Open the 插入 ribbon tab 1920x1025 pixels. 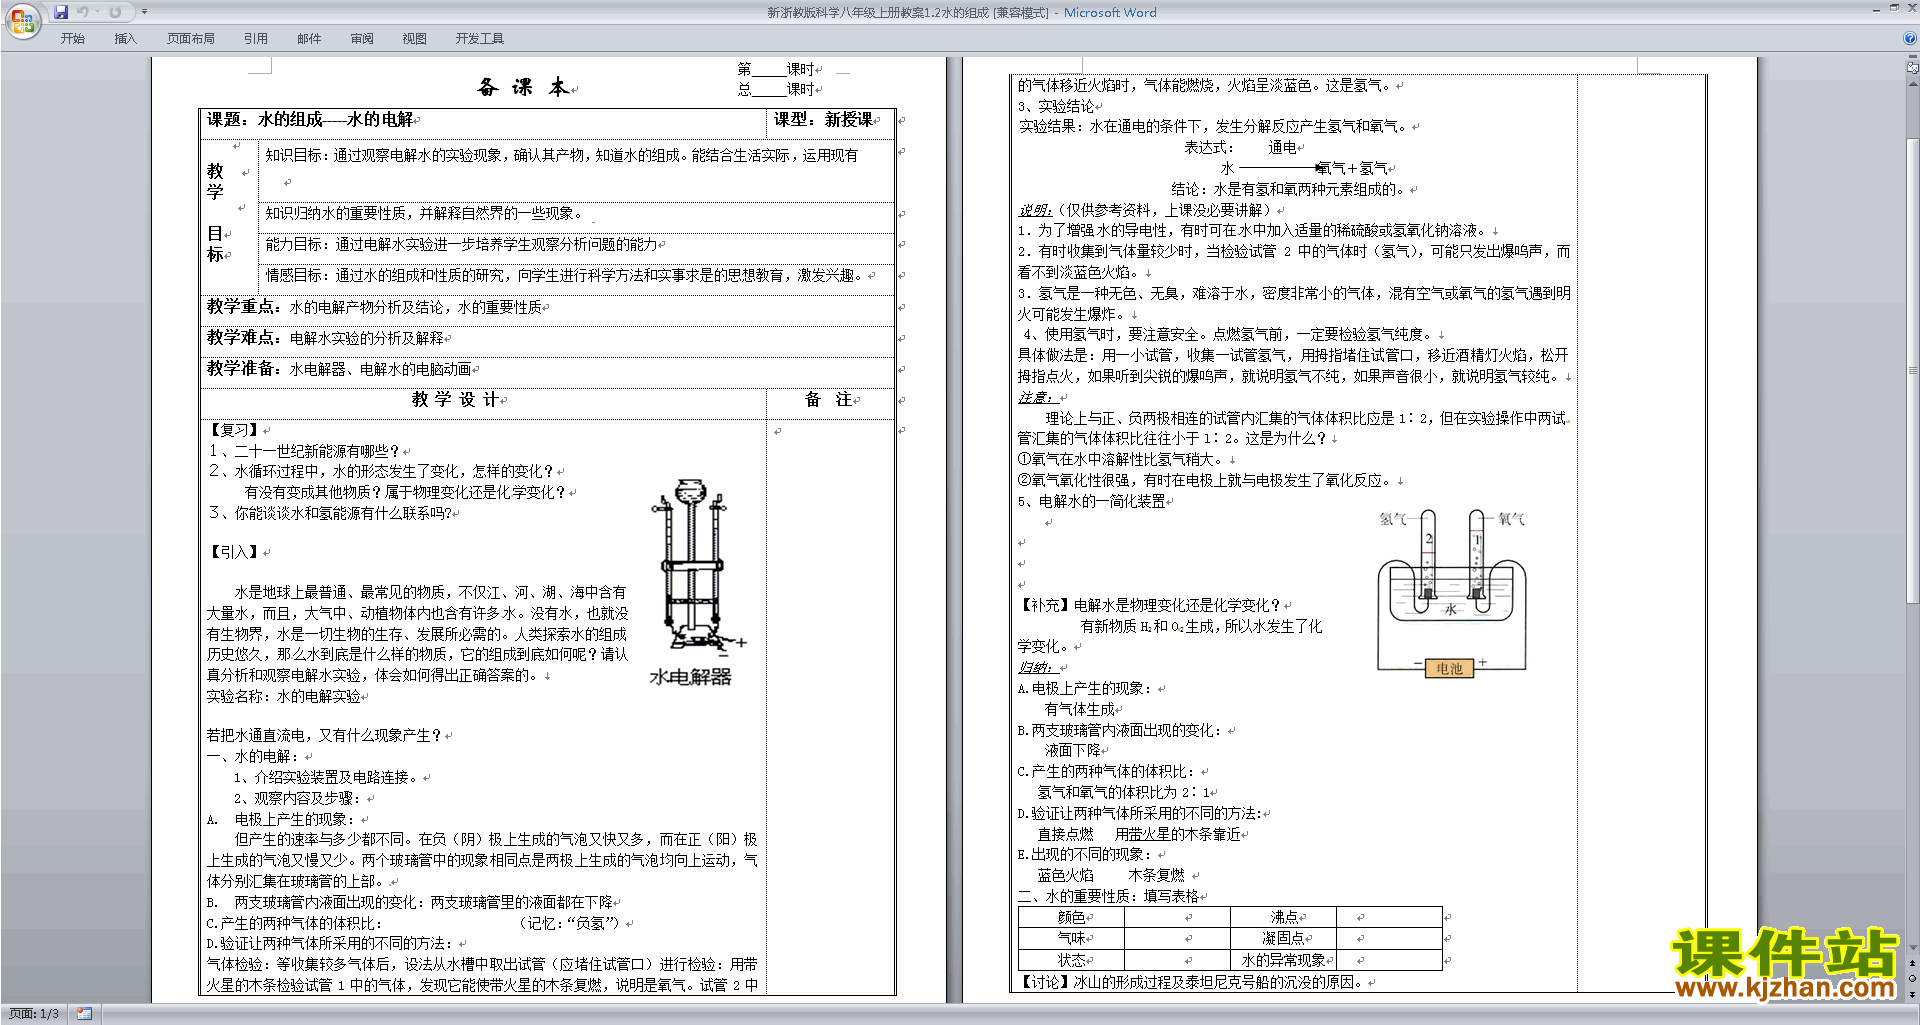[x=125, y=39]
